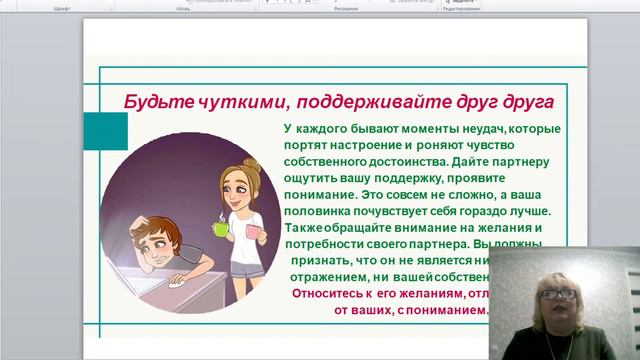This screenshot has height=360, width=640.
Task: Click the line 'портят настроение и роняют чувство'
Action: (x=399, y=145)
